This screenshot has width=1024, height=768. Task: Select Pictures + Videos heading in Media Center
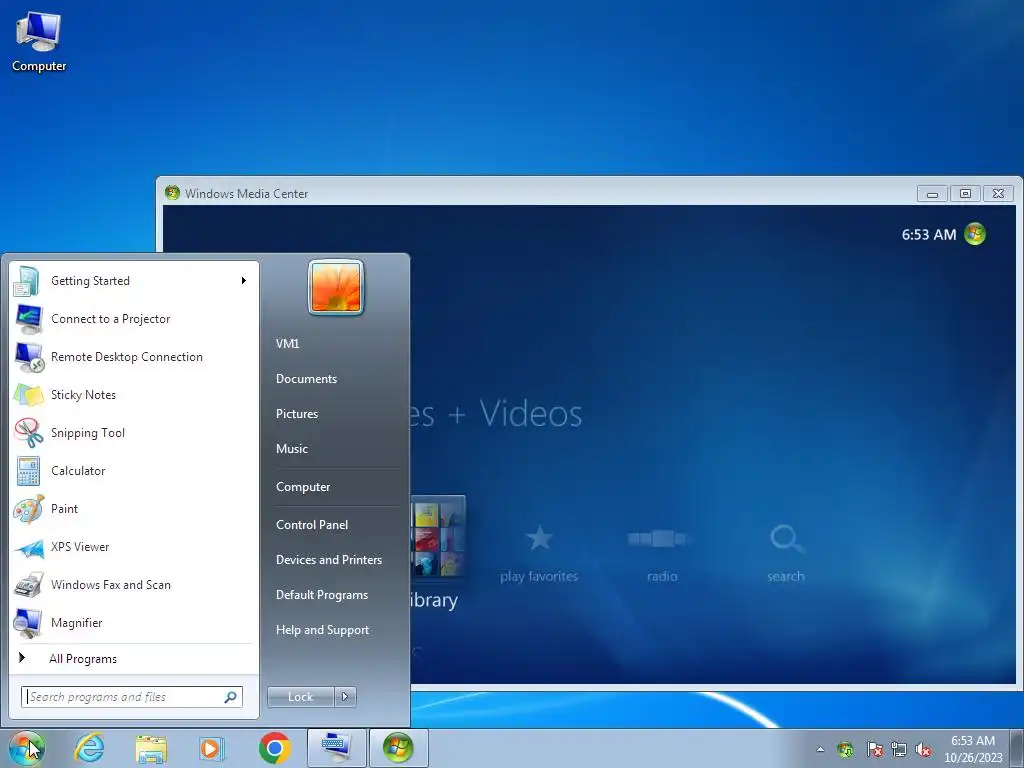coord(496,414)
